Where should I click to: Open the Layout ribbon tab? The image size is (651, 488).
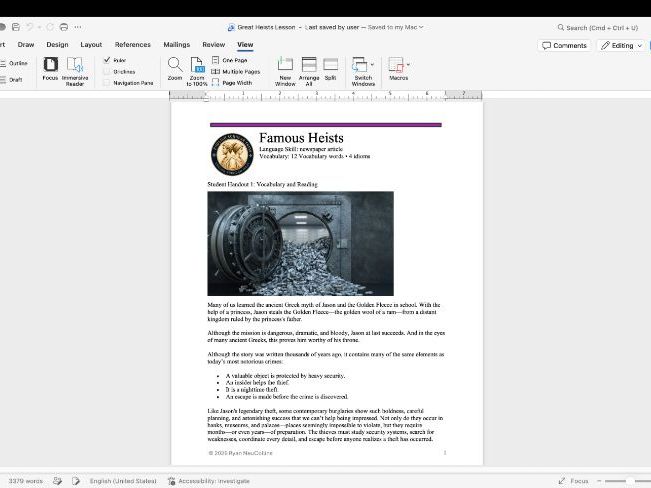(91, 44)
